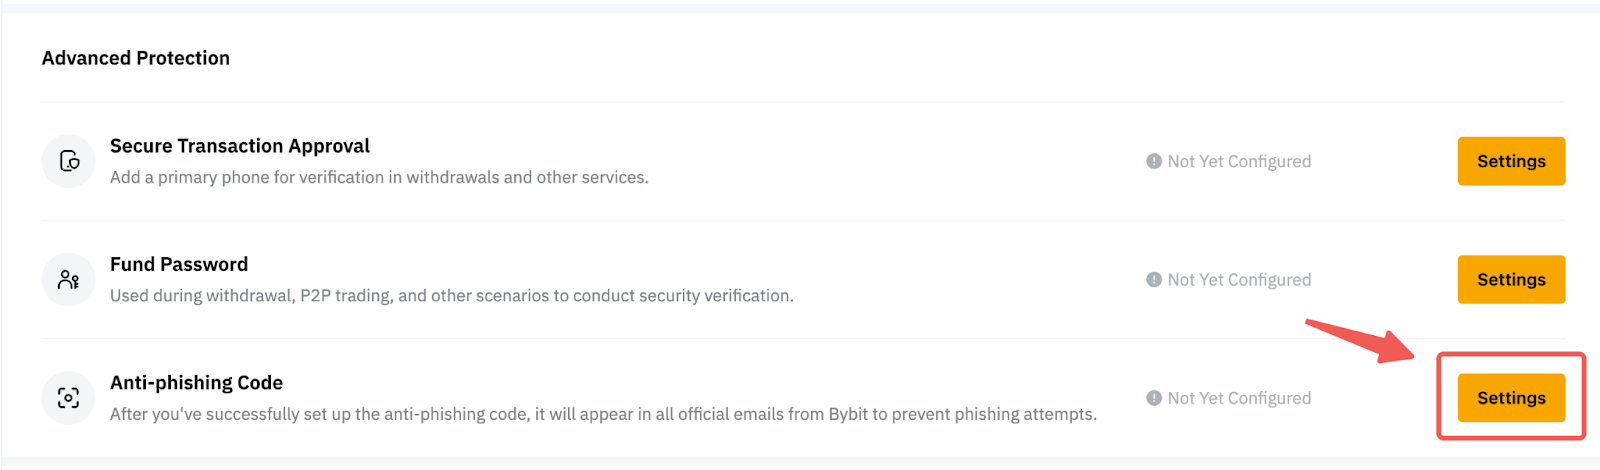
Task: Click the alert icon in Fund Password row
Action: tap(1154, 280)
